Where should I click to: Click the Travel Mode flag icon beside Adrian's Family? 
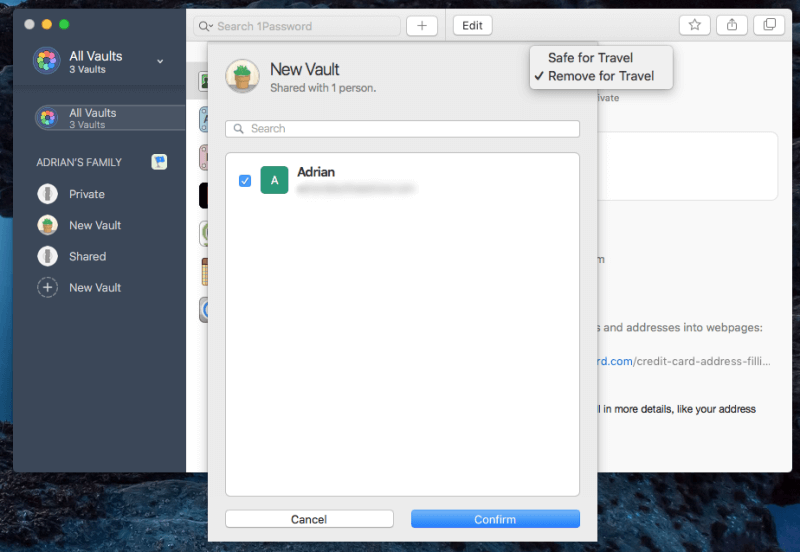point(159,162)
